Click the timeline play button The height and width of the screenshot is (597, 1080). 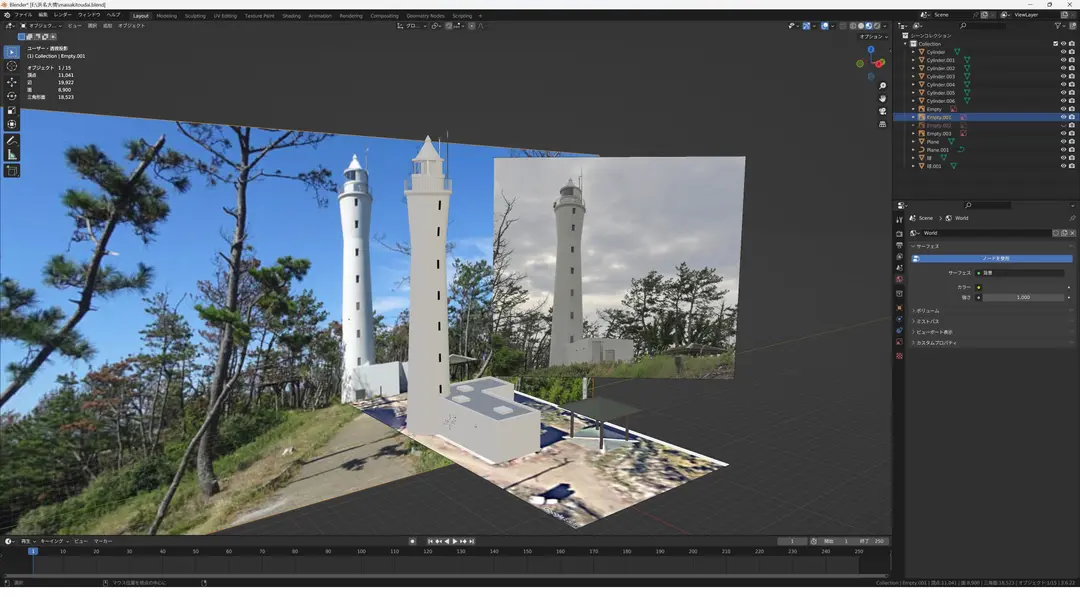click(455, 541)
